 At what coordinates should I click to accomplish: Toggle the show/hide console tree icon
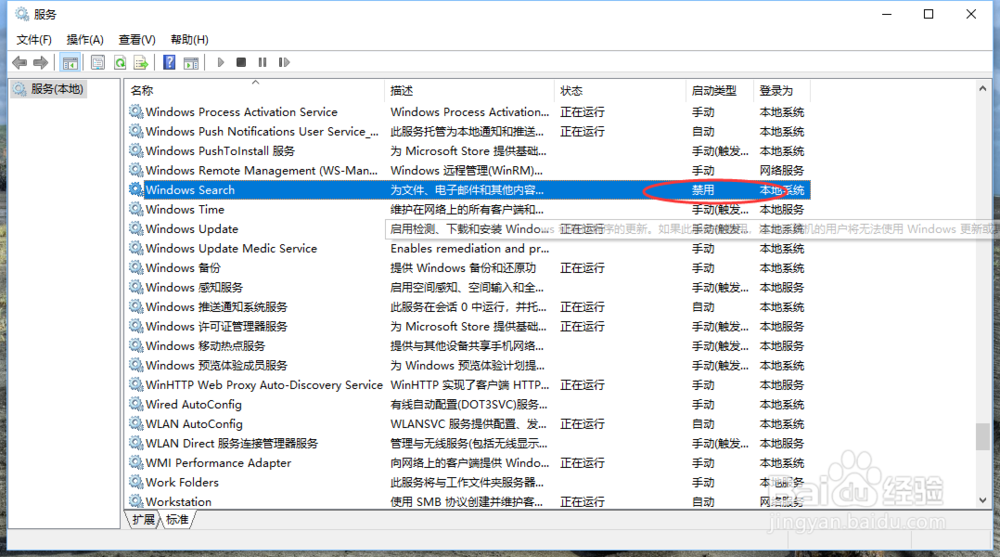click(70, 63)
